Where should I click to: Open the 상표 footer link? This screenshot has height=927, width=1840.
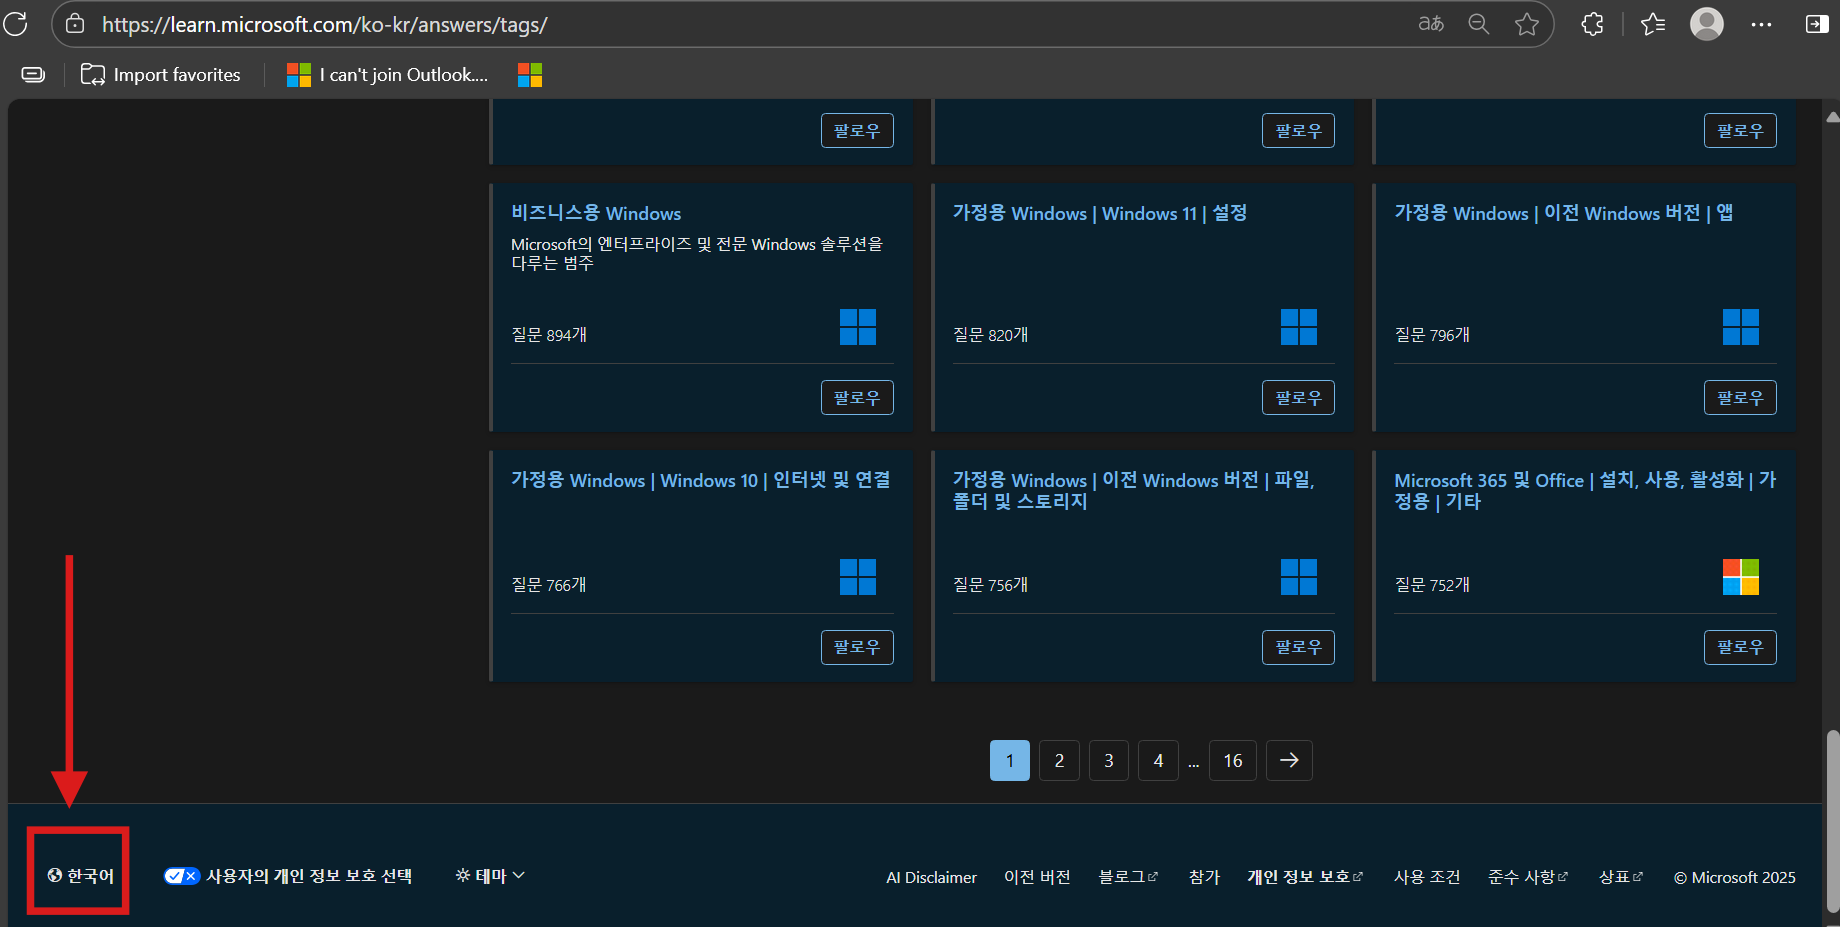pos(1621,877)
